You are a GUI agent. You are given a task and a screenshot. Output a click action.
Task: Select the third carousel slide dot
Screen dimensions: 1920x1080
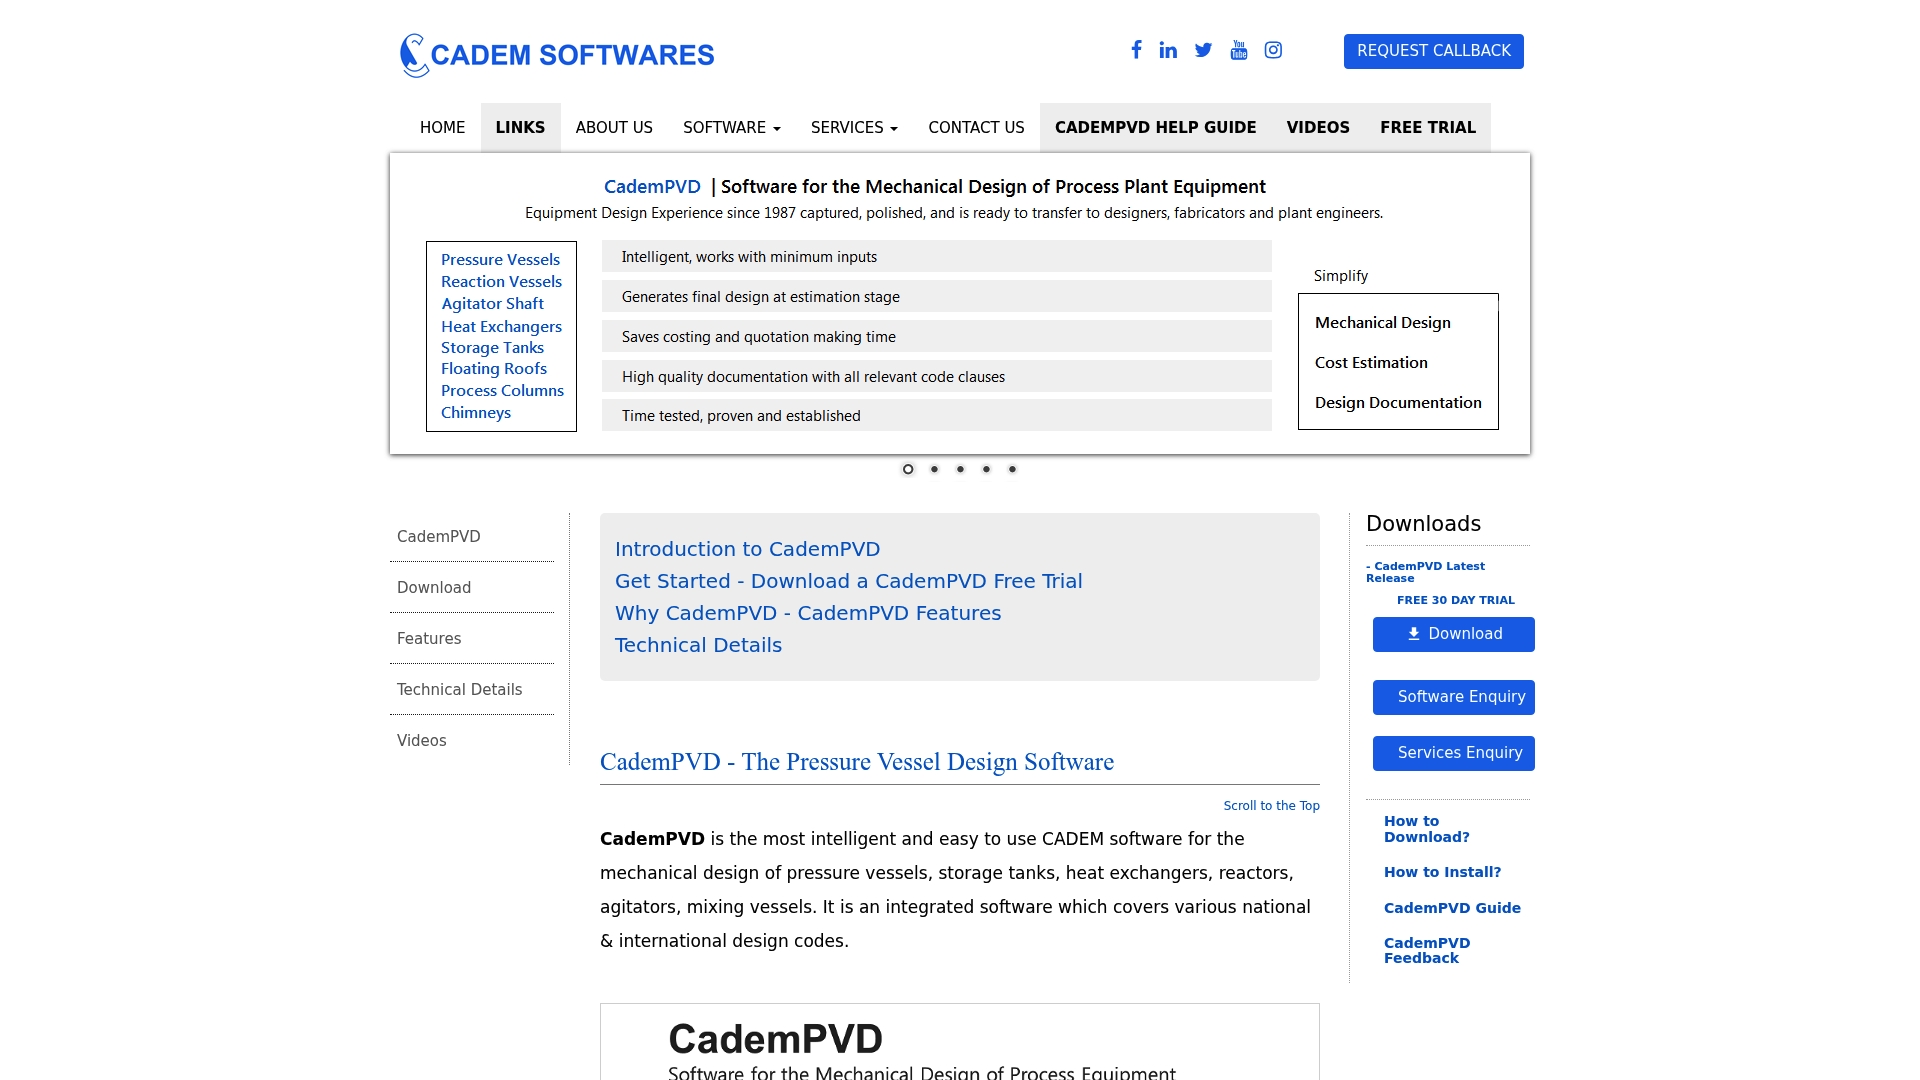point(960,469)
